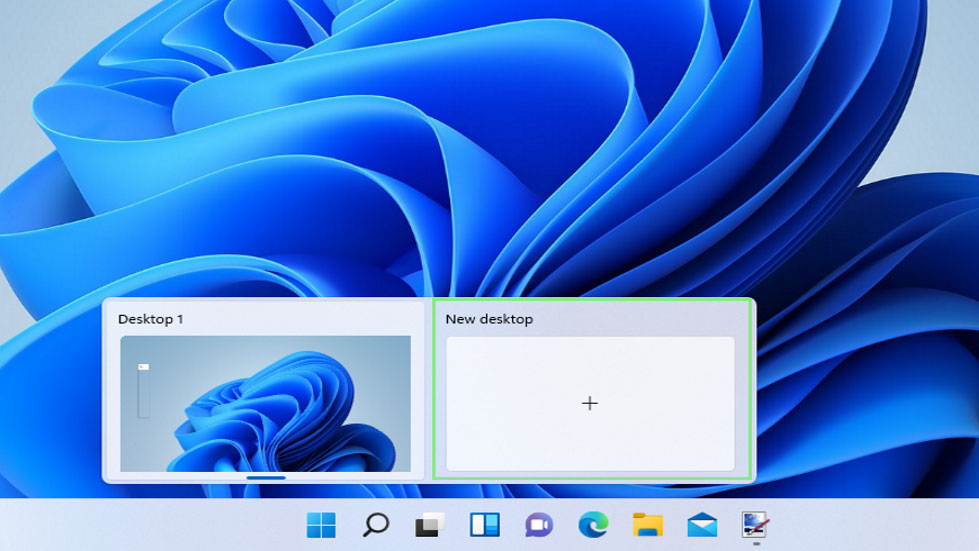Launch Teams Chat from taskbar
This screenshot has width=979, height=551.
point(539,525)
